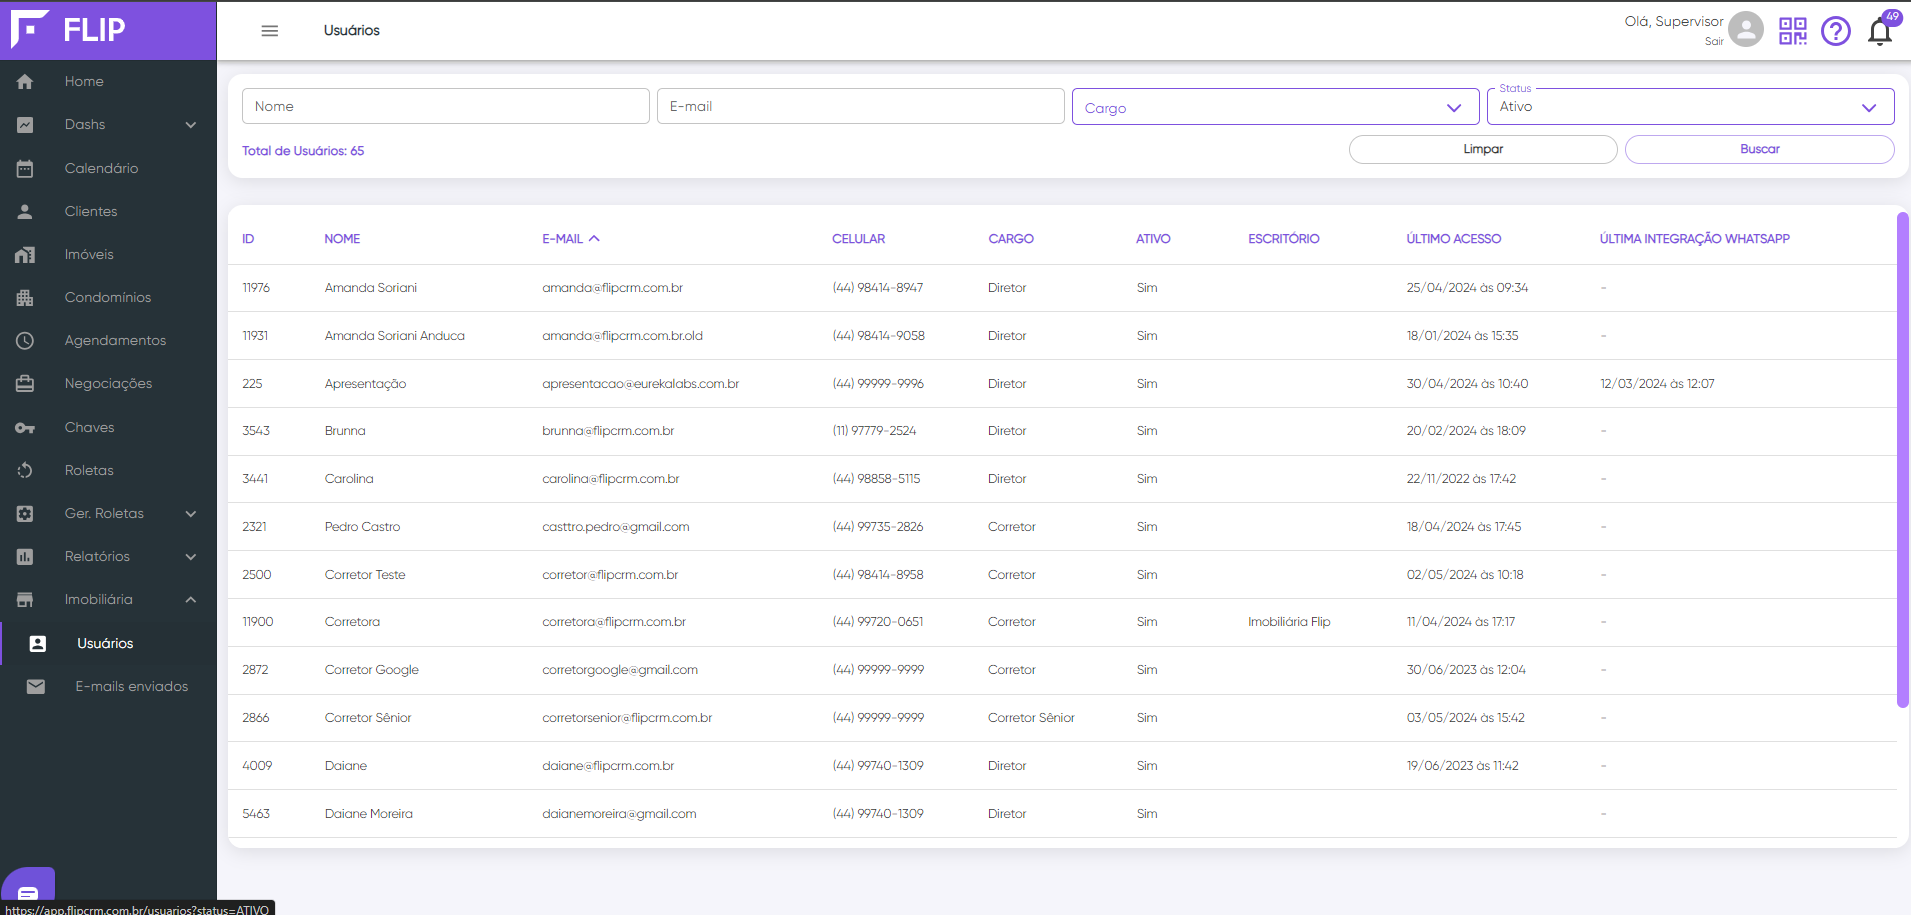Toggle the hamburger menu icon
This screenshot has width=1911, height=915.
click(270, 31)
